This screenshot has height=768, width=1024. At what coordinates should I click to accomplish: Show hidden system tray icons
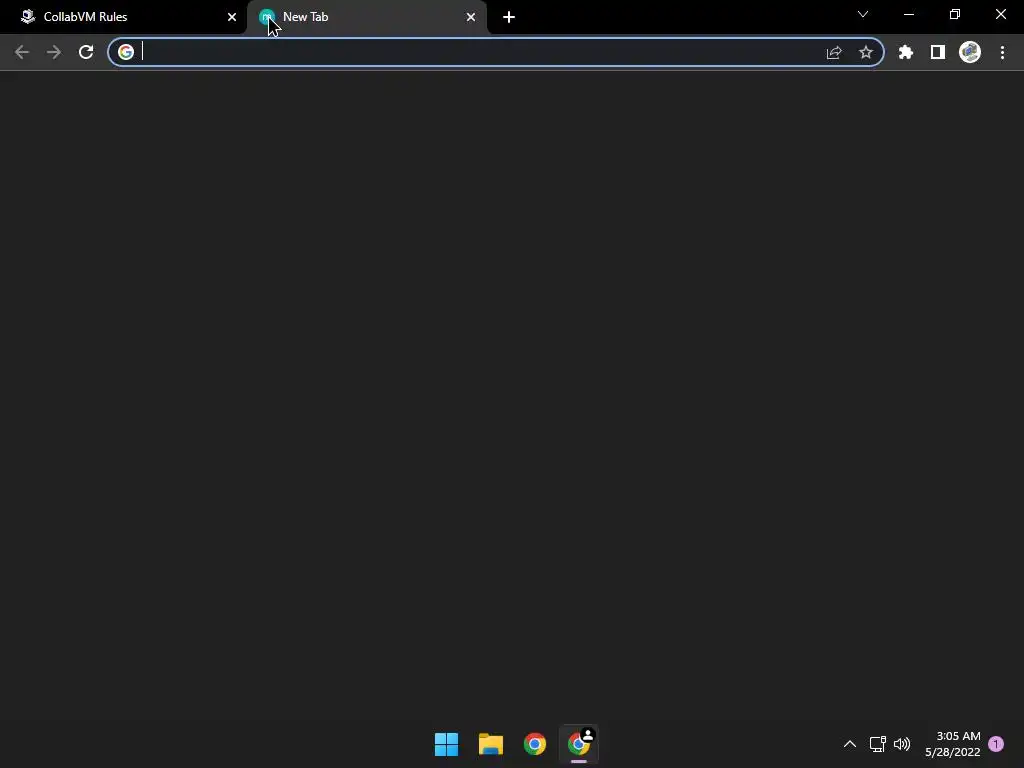[850, 744]
